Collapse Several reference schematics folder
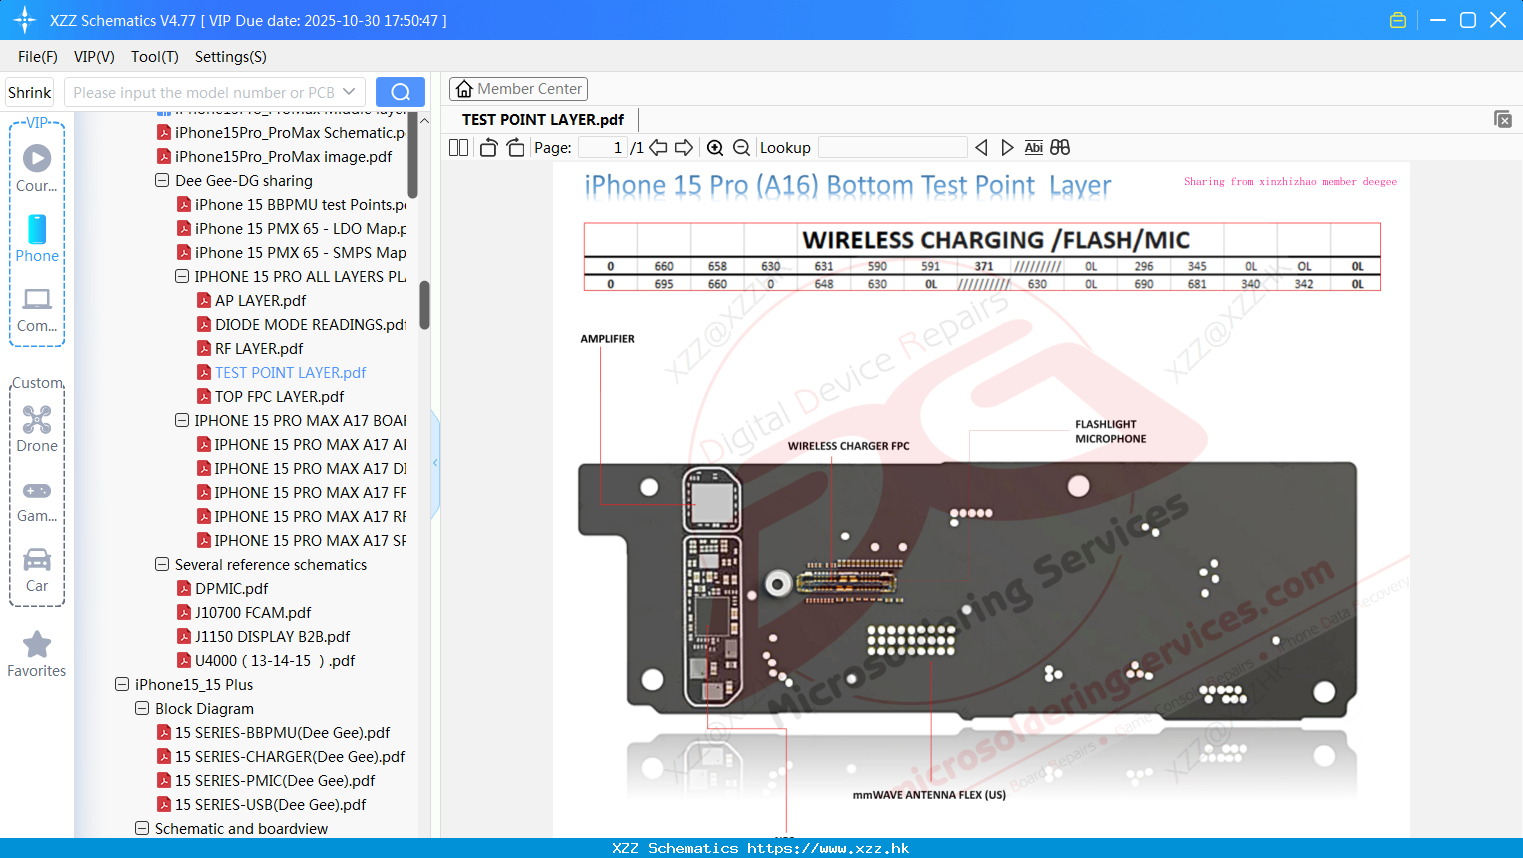Screen dimensions: 1523x858 162,565
